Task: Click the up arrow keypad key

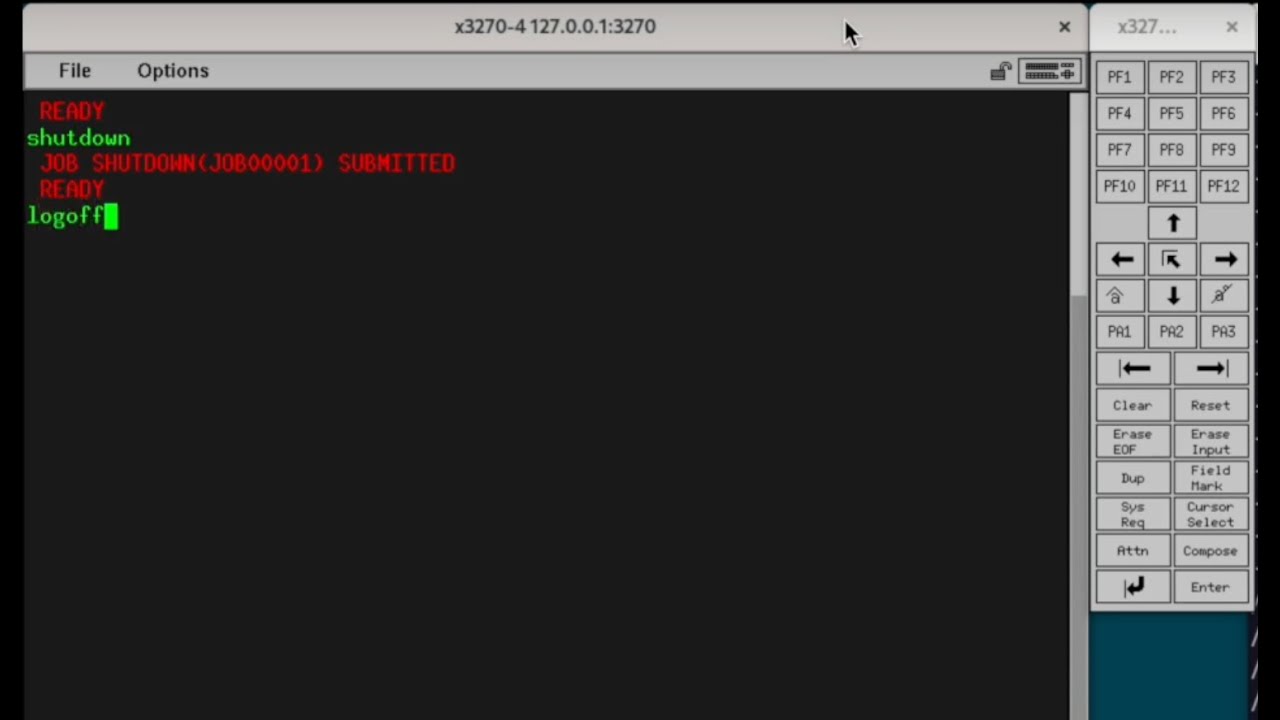Action: (x=1172, y=223)
